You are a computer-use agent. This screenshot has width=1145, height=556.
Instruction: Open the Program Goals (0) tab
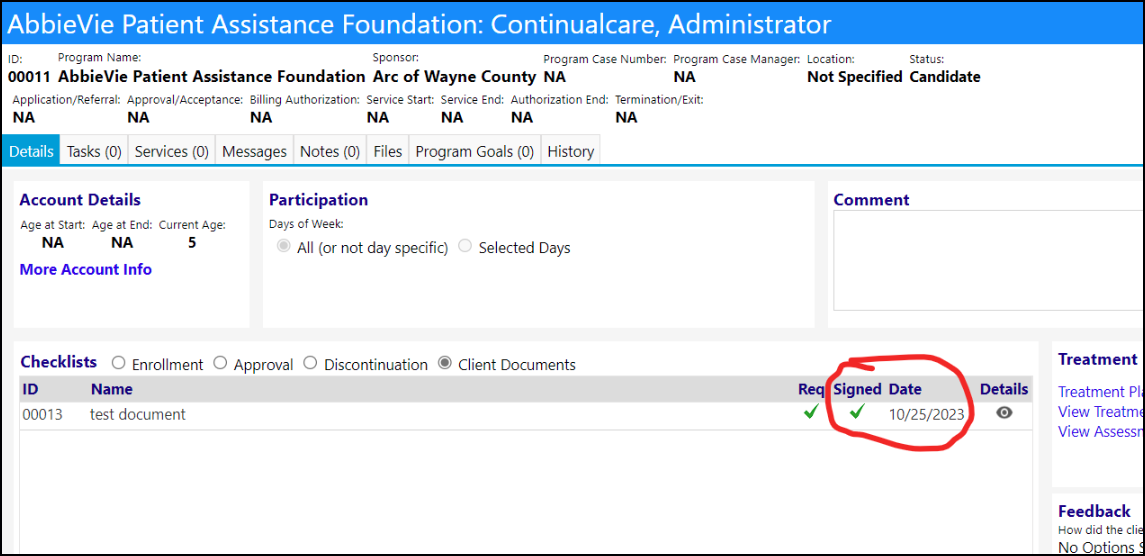tap(475, 151)
